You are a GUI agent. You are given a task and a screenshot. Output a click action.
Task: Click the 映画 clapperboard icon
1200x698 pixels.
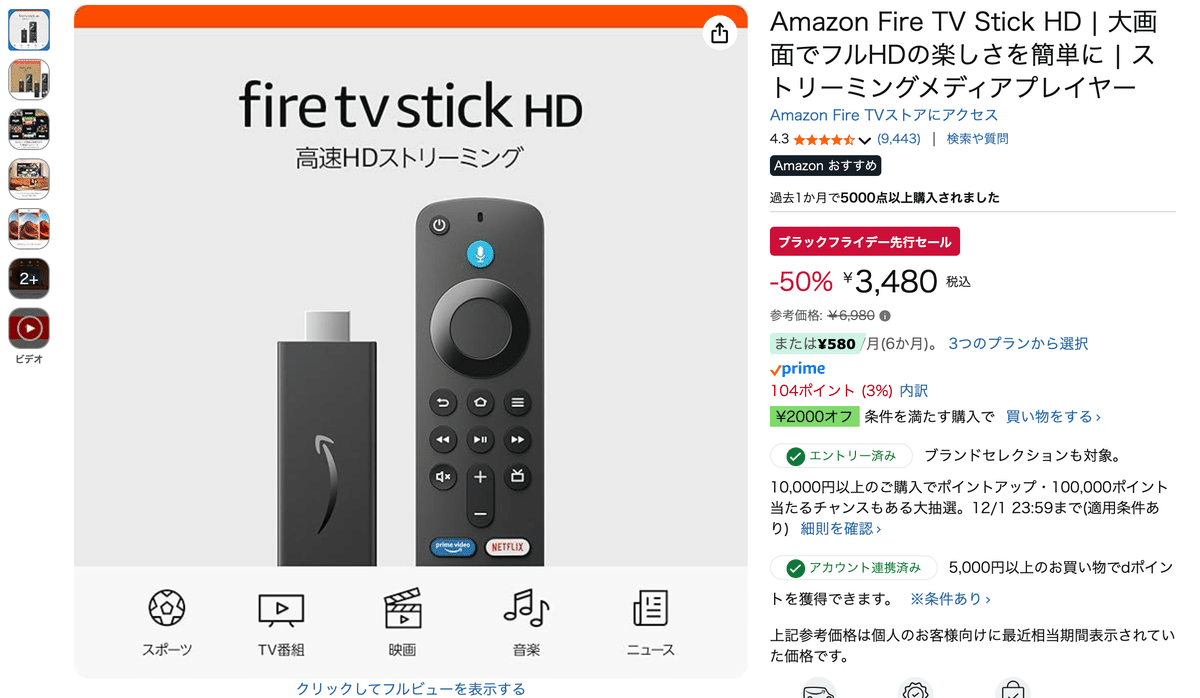coord(403,608)
